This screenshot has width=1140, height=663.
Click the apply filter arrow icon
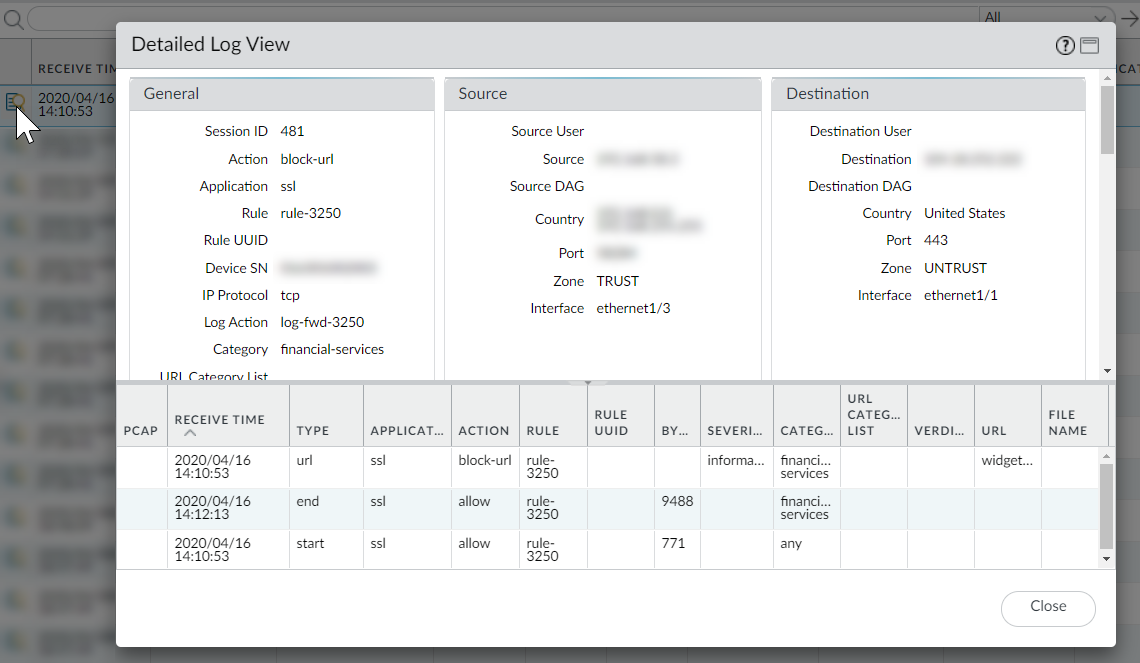click(x=1129, y=19)
